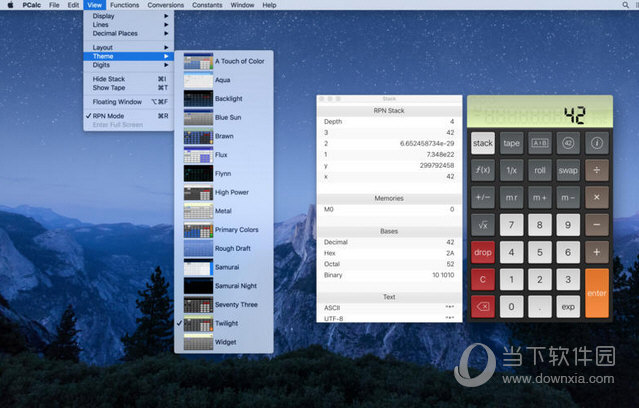
Task: Toggle the stack button on calculator
Action: tap(483, 143)
